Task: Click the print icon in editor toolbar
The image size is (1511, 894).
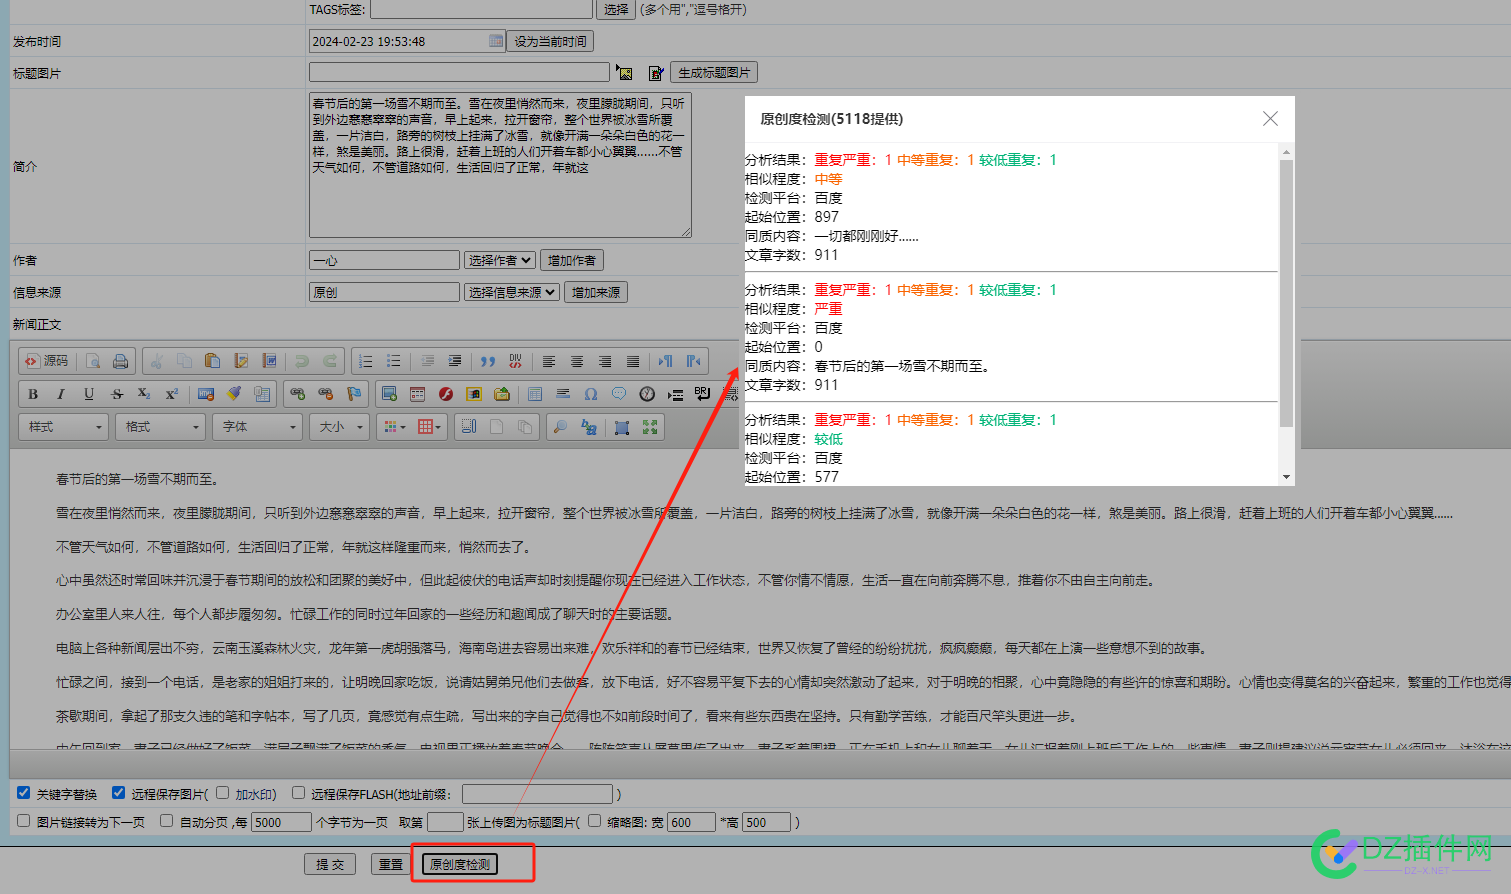Action: click(120, 361)
